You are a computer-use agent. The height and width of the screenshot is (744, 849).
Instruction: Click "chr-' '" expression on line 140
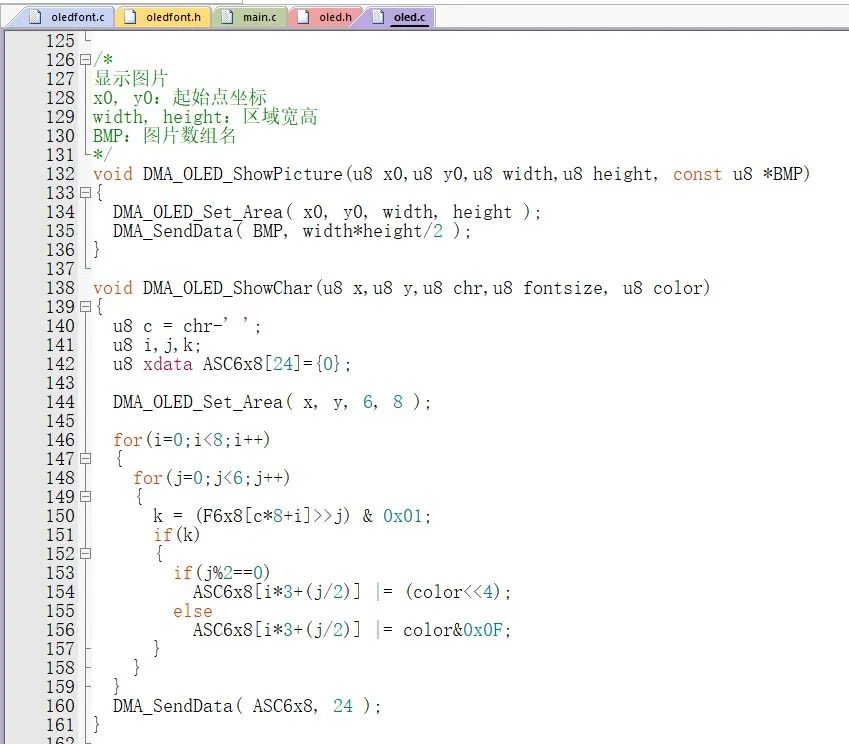[x=215, y=326]
